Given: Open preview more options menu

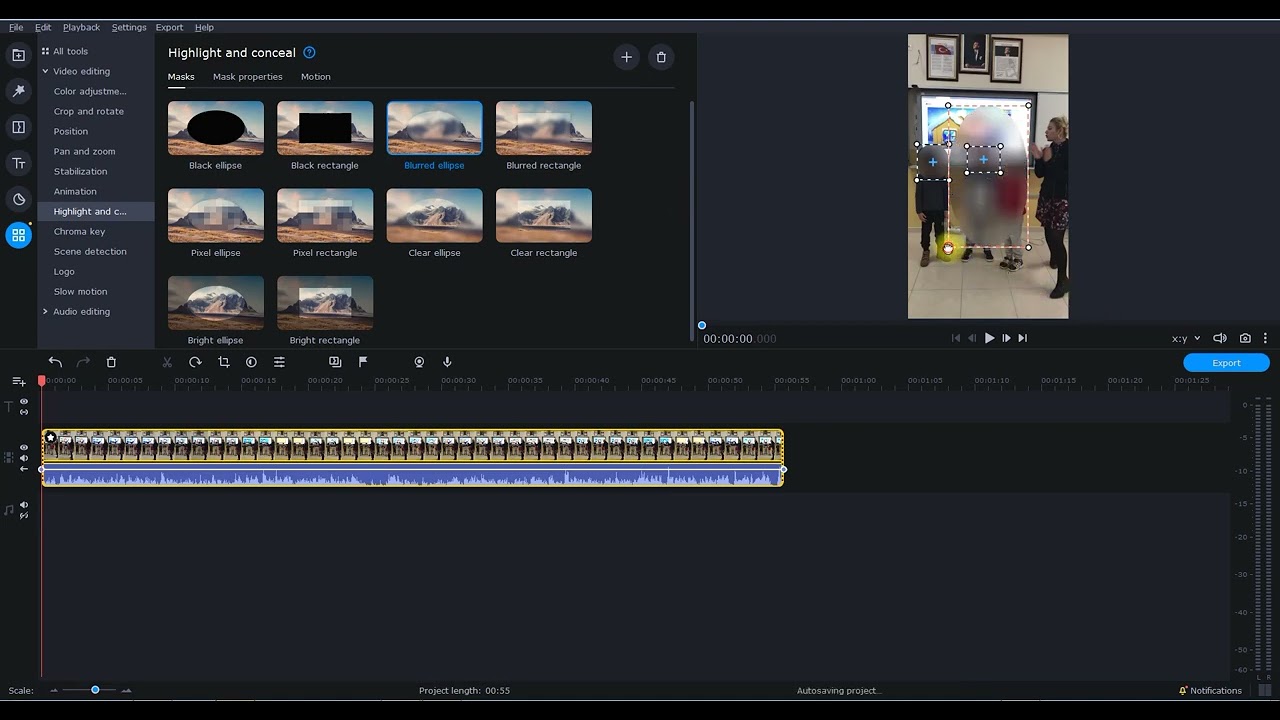Looking at the screenshot, I should [x=1265, y=338].
